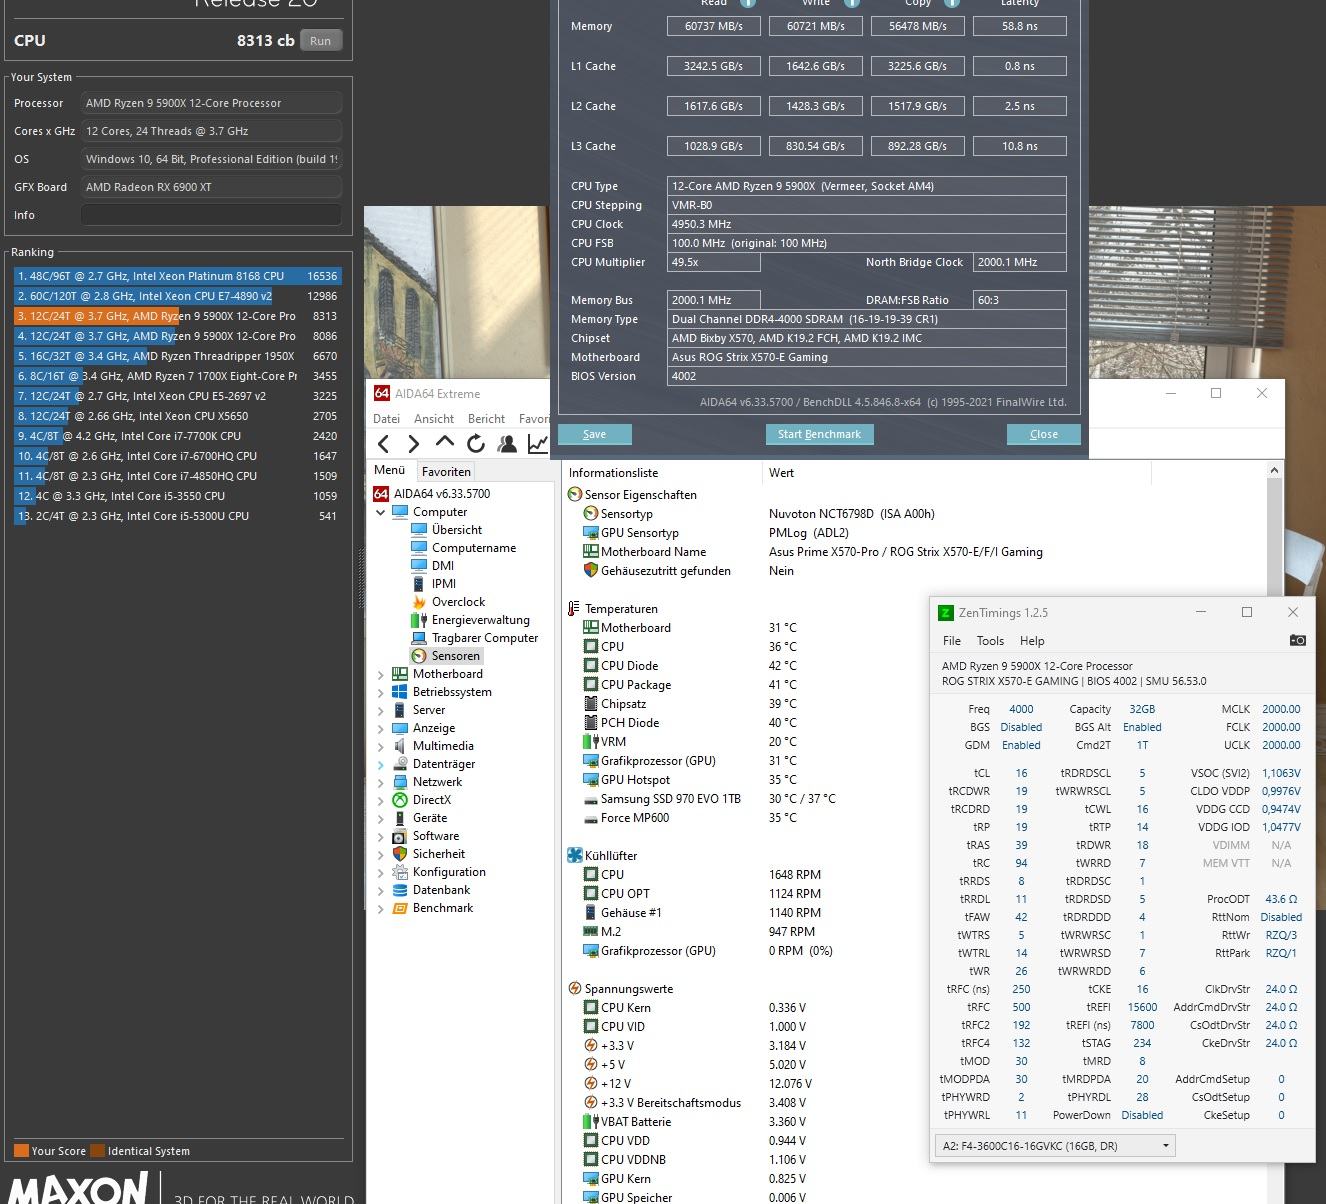Click the VRM temperature row icon
Image resolution: width=1326 pixels, height=1204 pixels.
point(590,742)
